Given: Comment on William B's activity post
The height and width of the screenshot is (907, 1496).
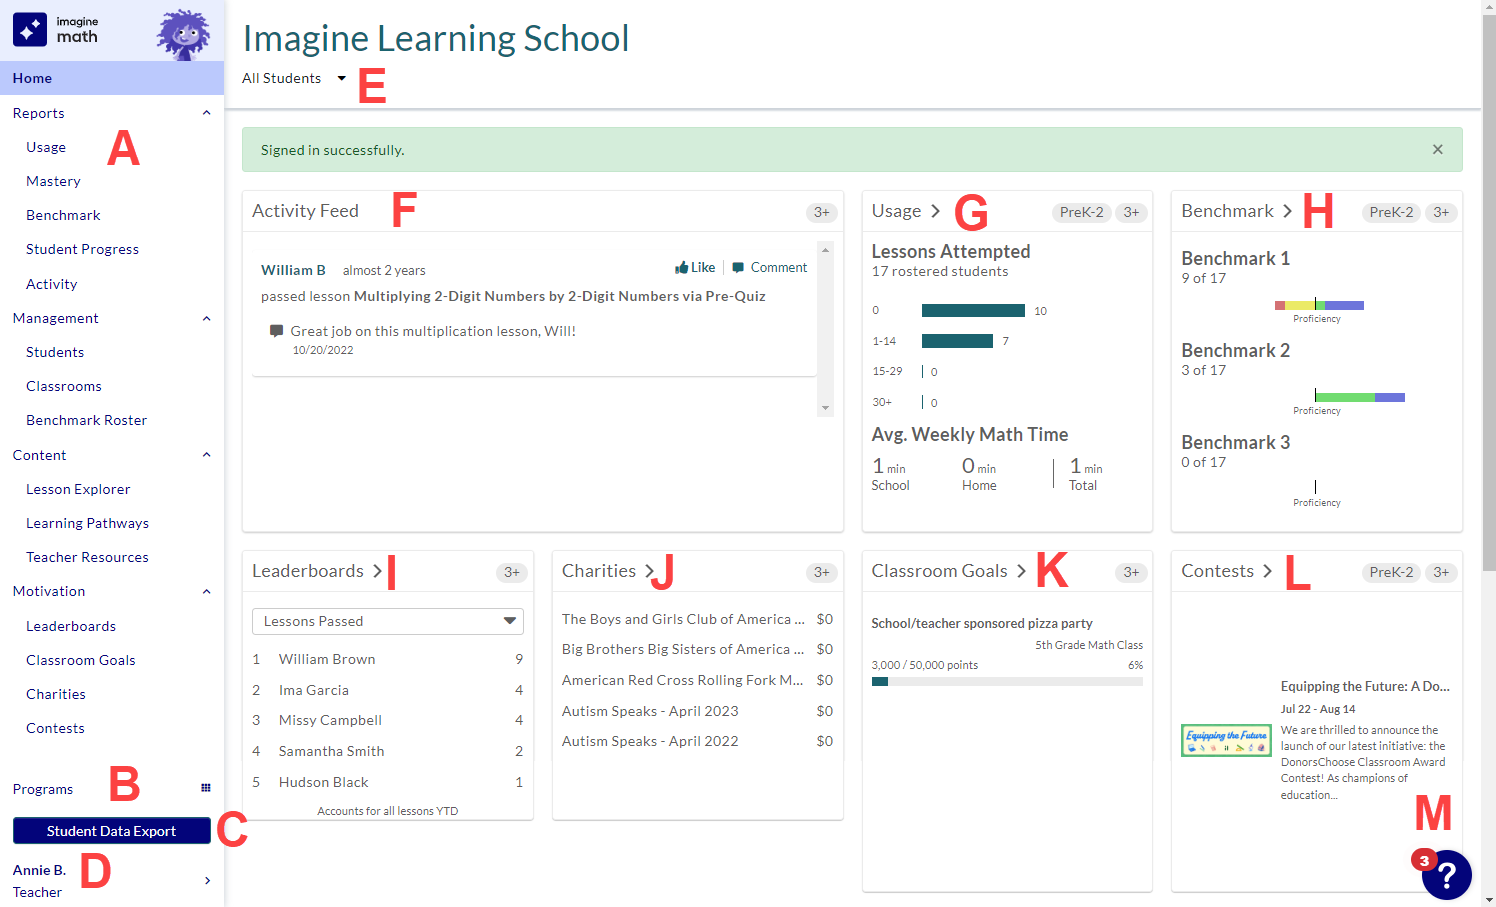Looking at the screenshot, I should tap(769, 267).
